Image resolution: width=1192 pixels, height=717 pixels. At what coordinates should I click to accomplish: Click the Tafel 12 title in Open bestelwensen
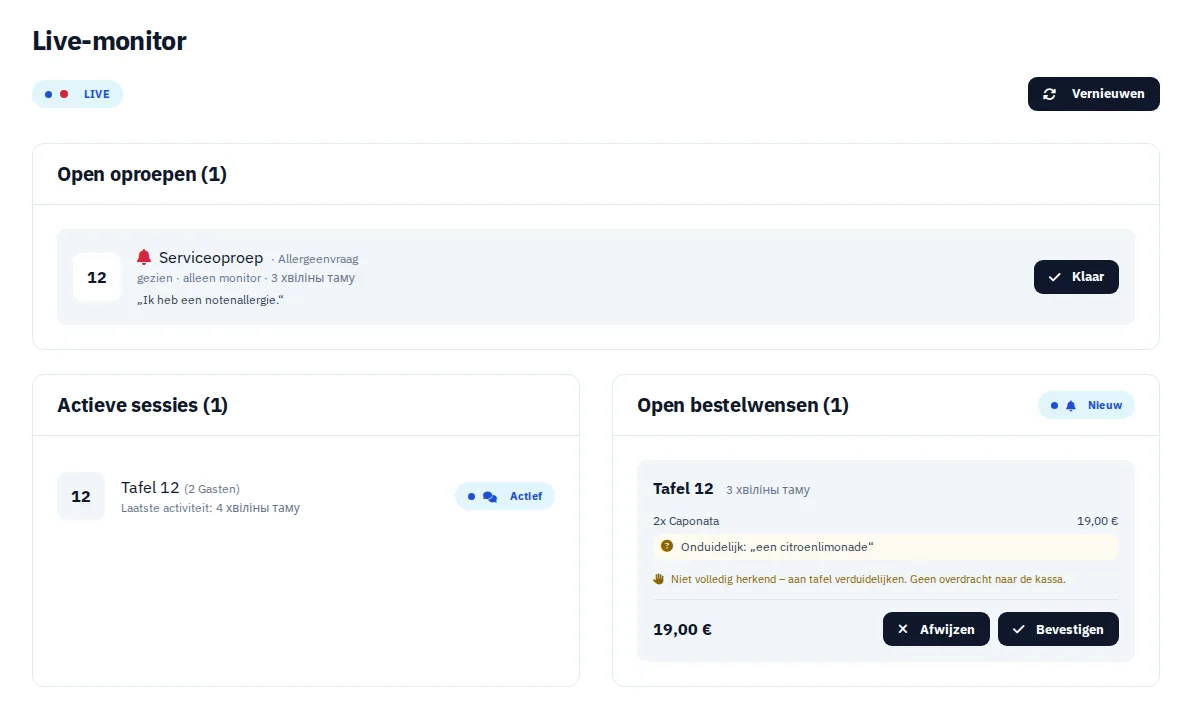(683, 489)
